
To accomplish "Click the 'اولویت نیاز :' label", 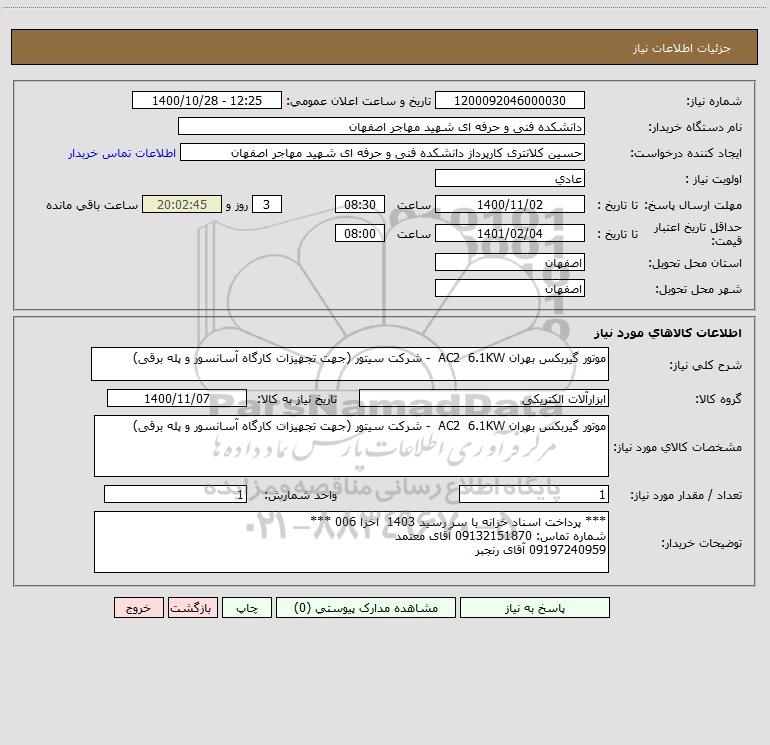I will click(714, 180).
